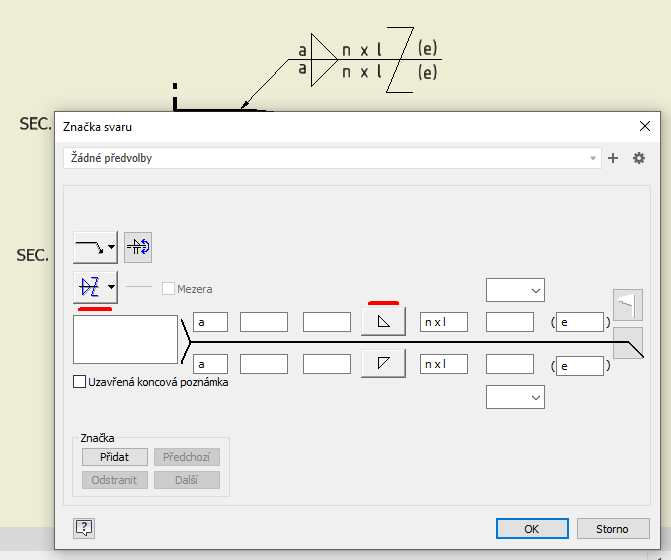Expand the Žádné předvolby presets dropdown
This screenshot has width=671, height=560.
click(332, 158)
